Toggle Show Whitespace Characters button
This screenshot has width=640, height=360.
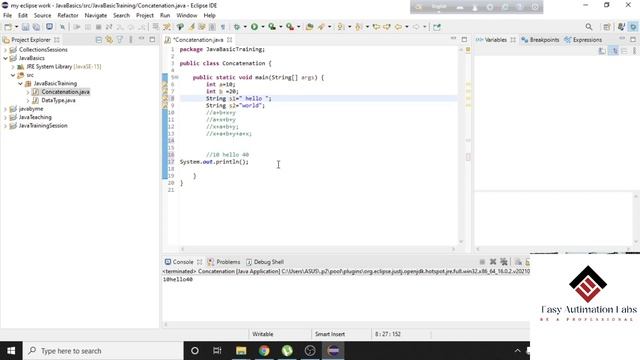(223, 27)
